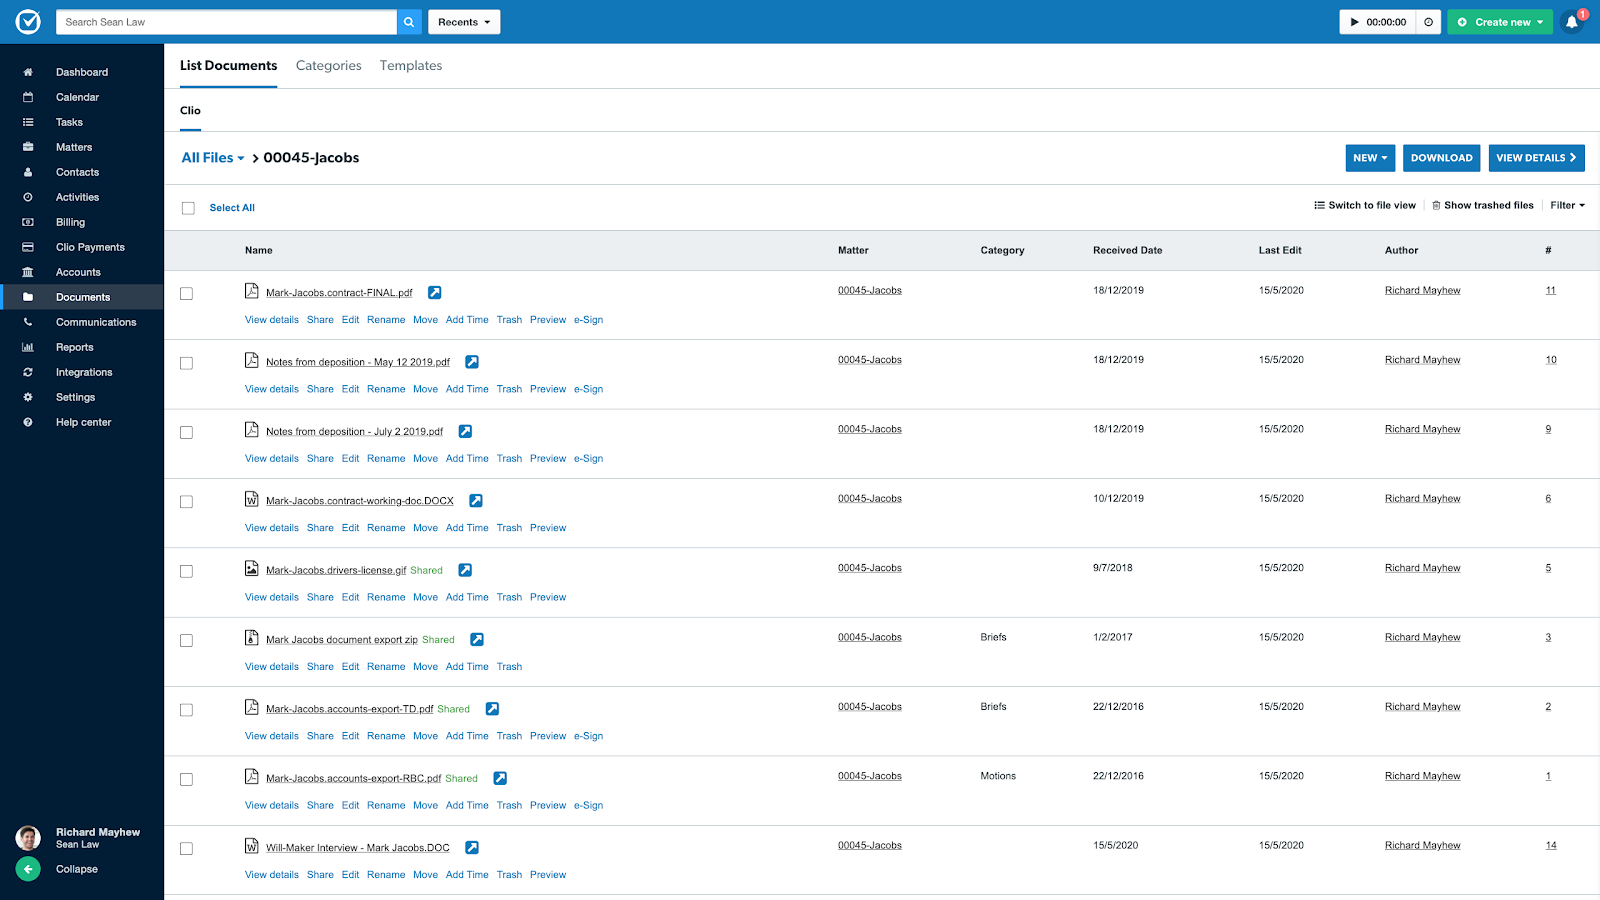The height and width of the screenshot is (900, 1600).
Task: Open the notifications bell
Action: coord(1572,22)
